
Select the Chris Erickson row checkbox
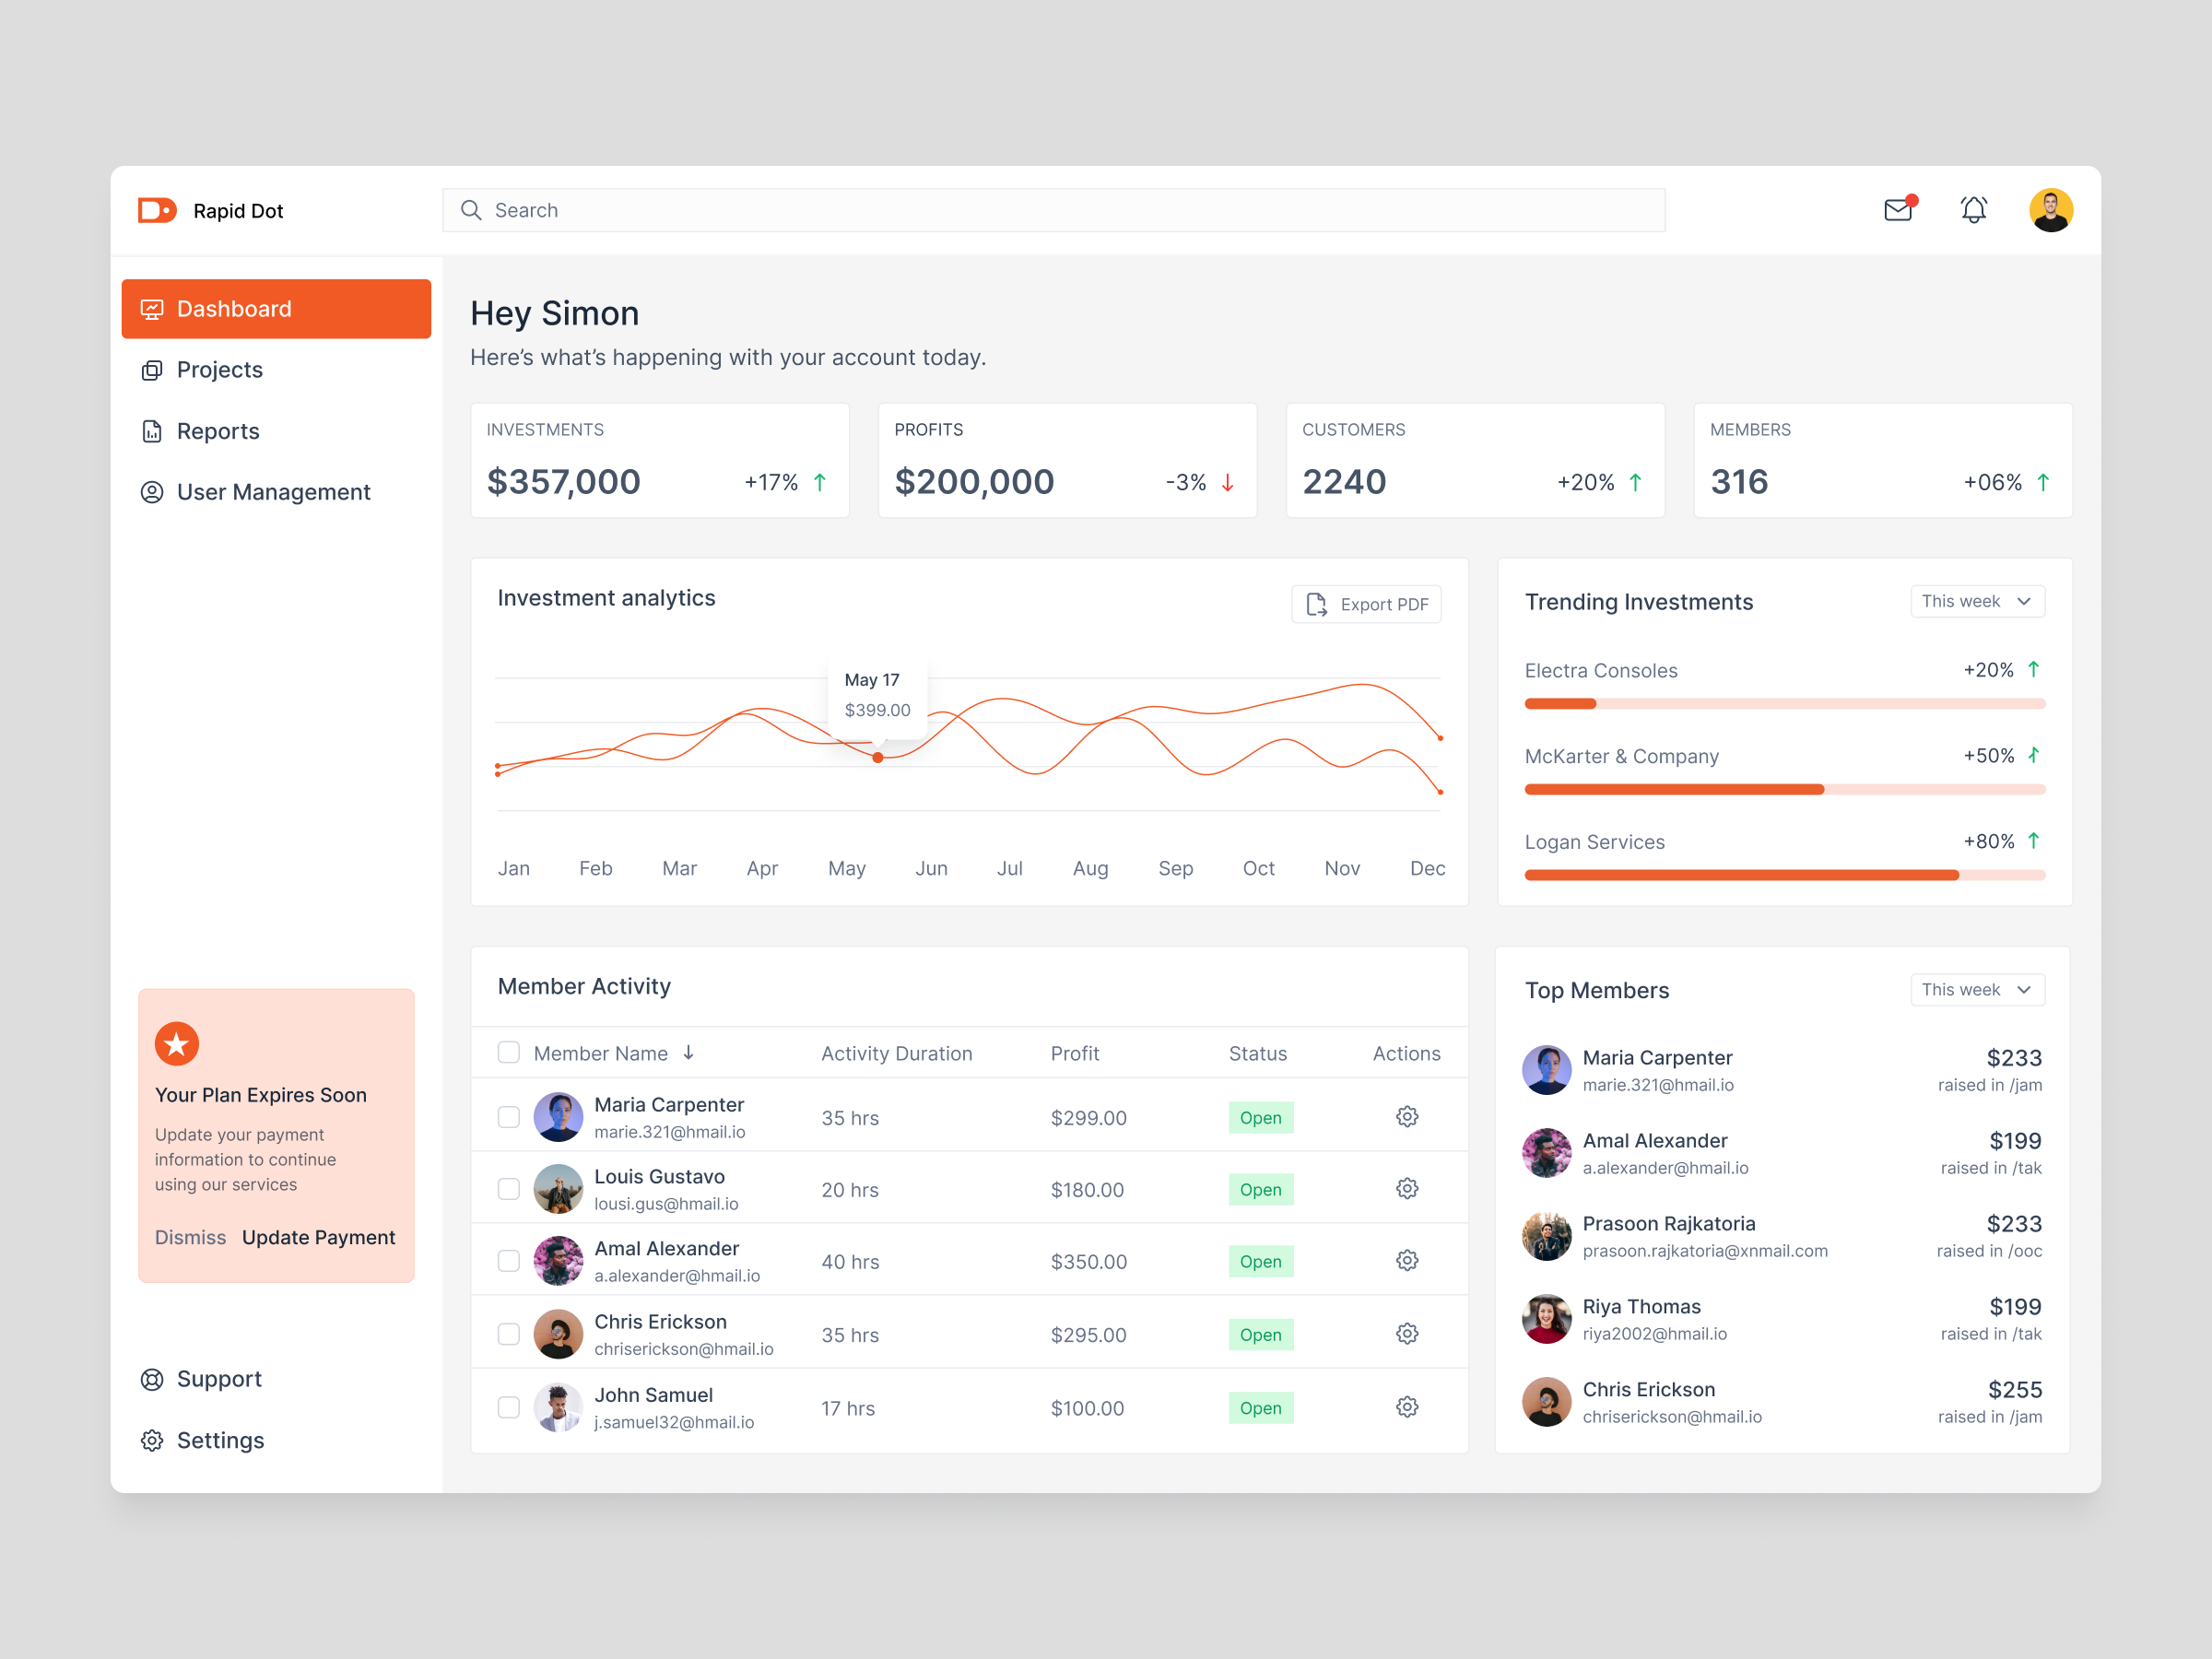pyautogui.click(x=509, y=1334)
